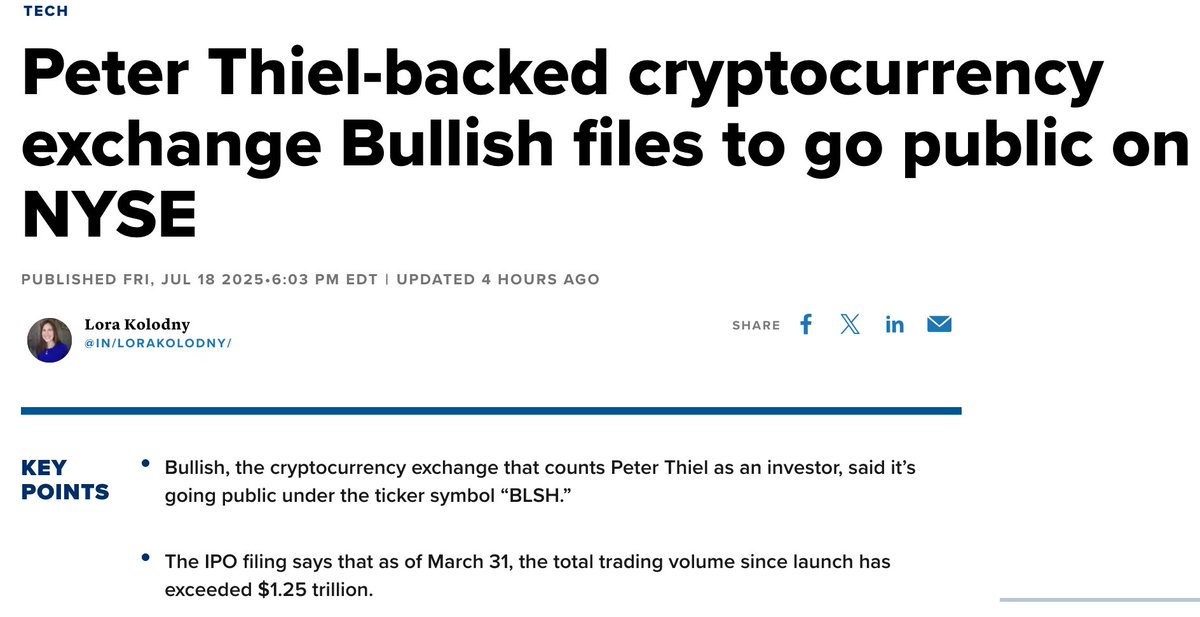Click the gray line at bottom right

(x=1099, y=599)
